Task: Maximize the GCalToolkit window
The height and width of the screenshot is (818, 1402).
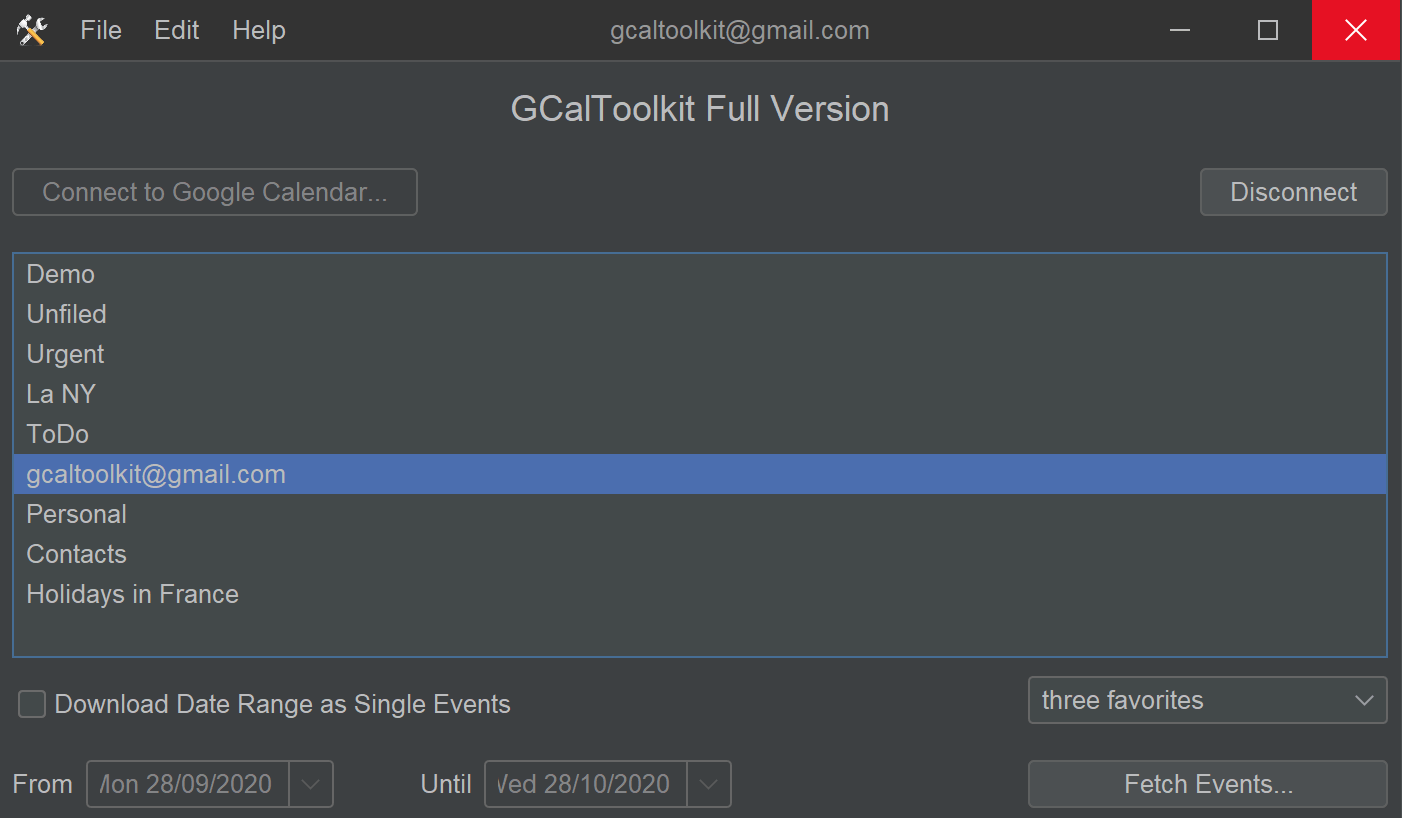Action: 1268,30
